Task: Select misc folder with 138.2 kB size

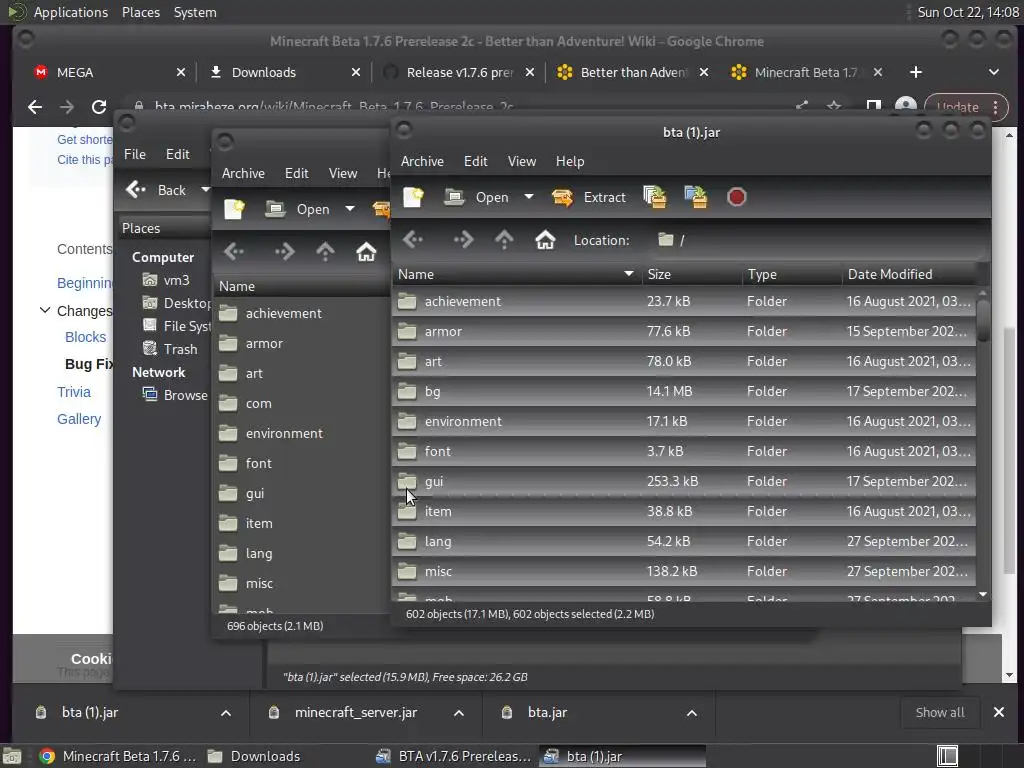Action: coord(684,572)
